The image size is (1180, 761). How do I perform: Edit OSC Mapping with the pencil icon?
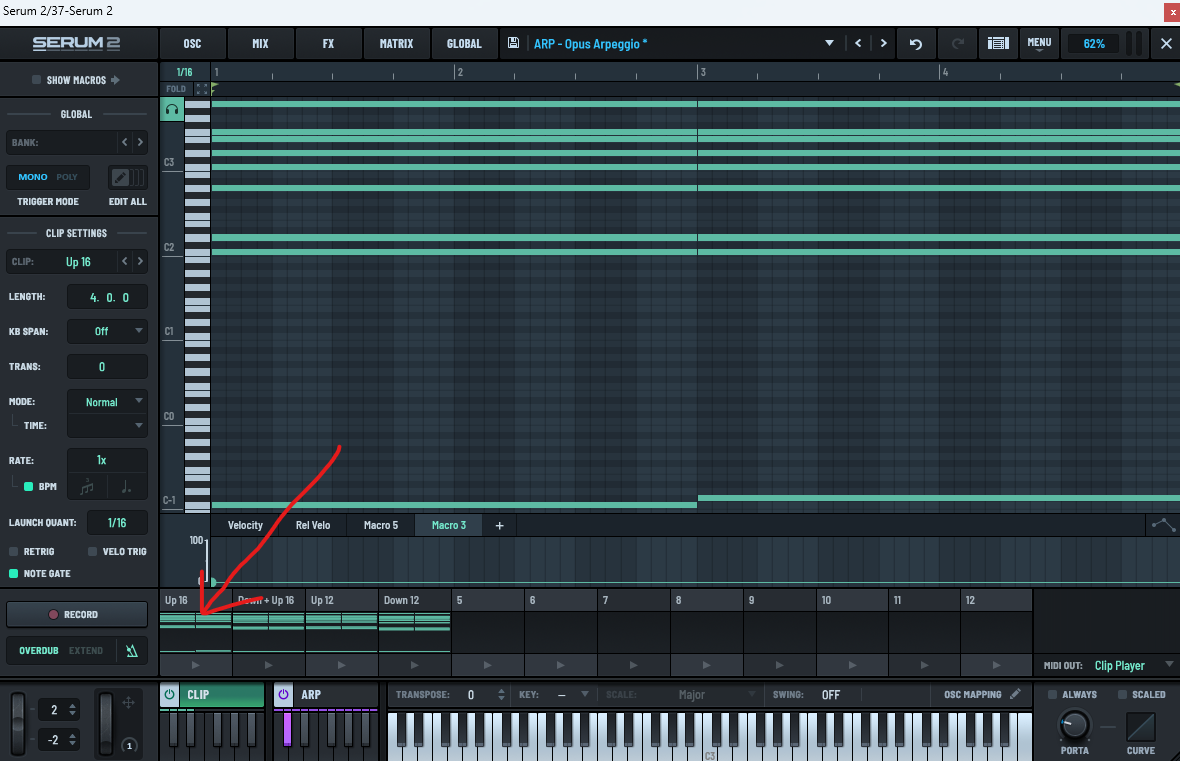[1015, 694]
